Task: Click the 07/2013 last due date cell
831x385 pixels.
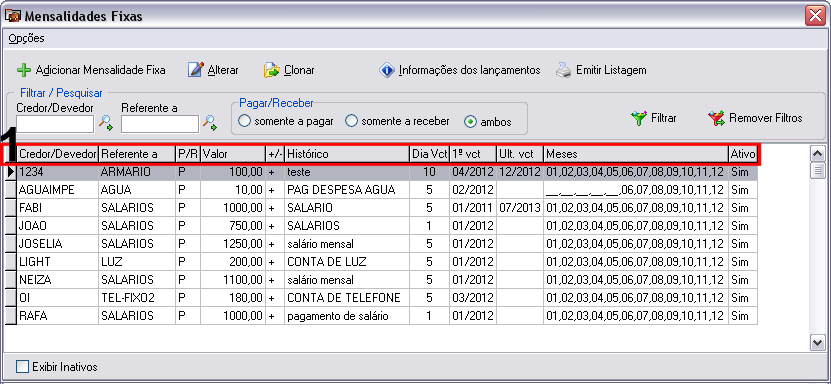Action: [x=520, y=208]
